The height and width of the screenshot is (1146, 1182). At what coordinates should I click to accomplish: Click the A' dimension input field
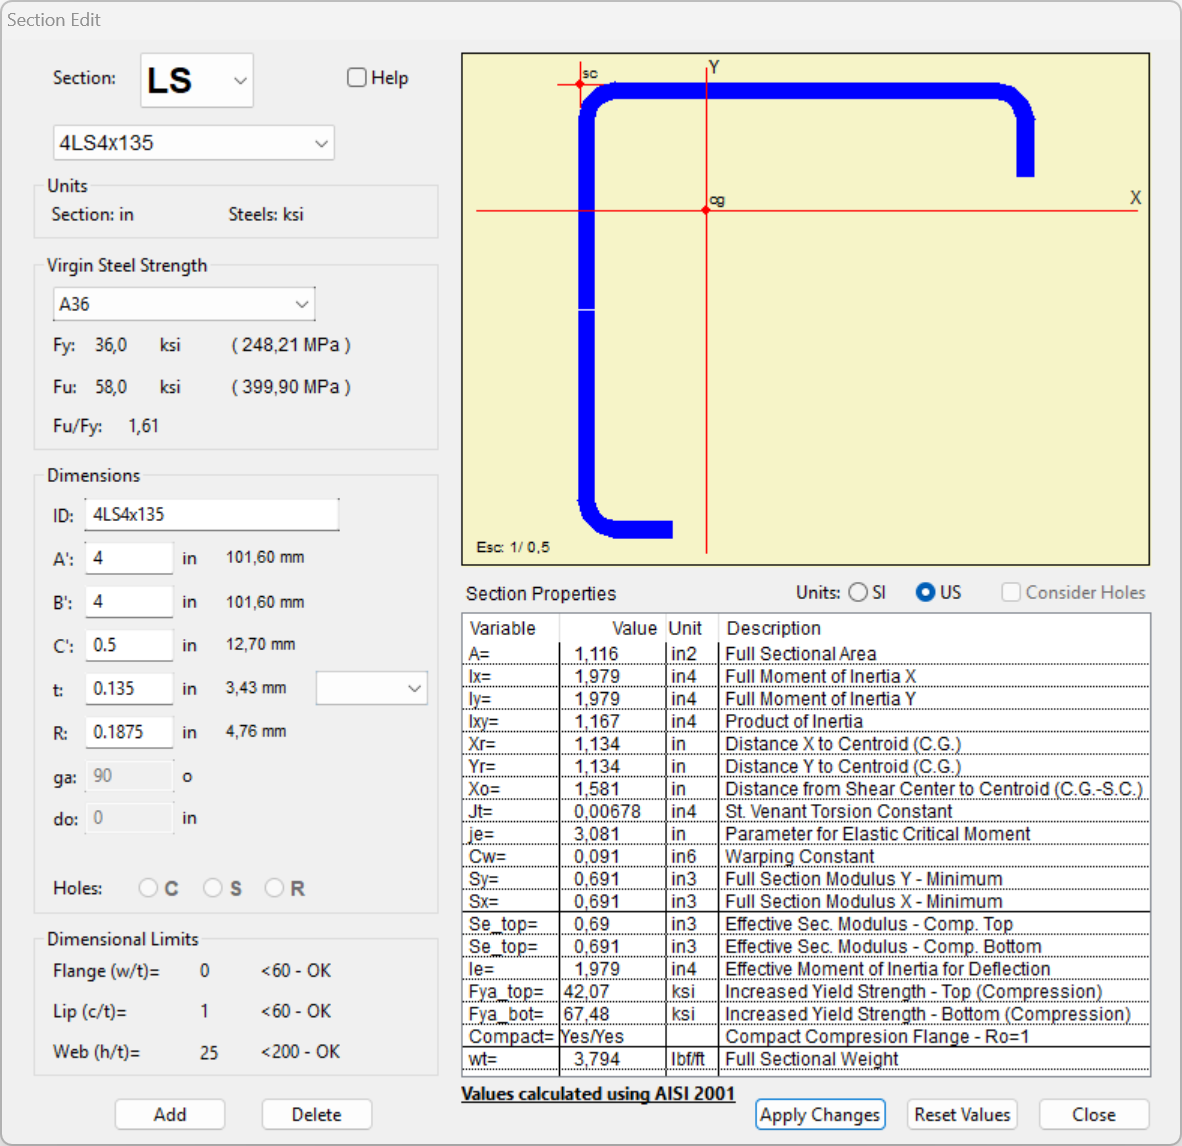[129, 558]
